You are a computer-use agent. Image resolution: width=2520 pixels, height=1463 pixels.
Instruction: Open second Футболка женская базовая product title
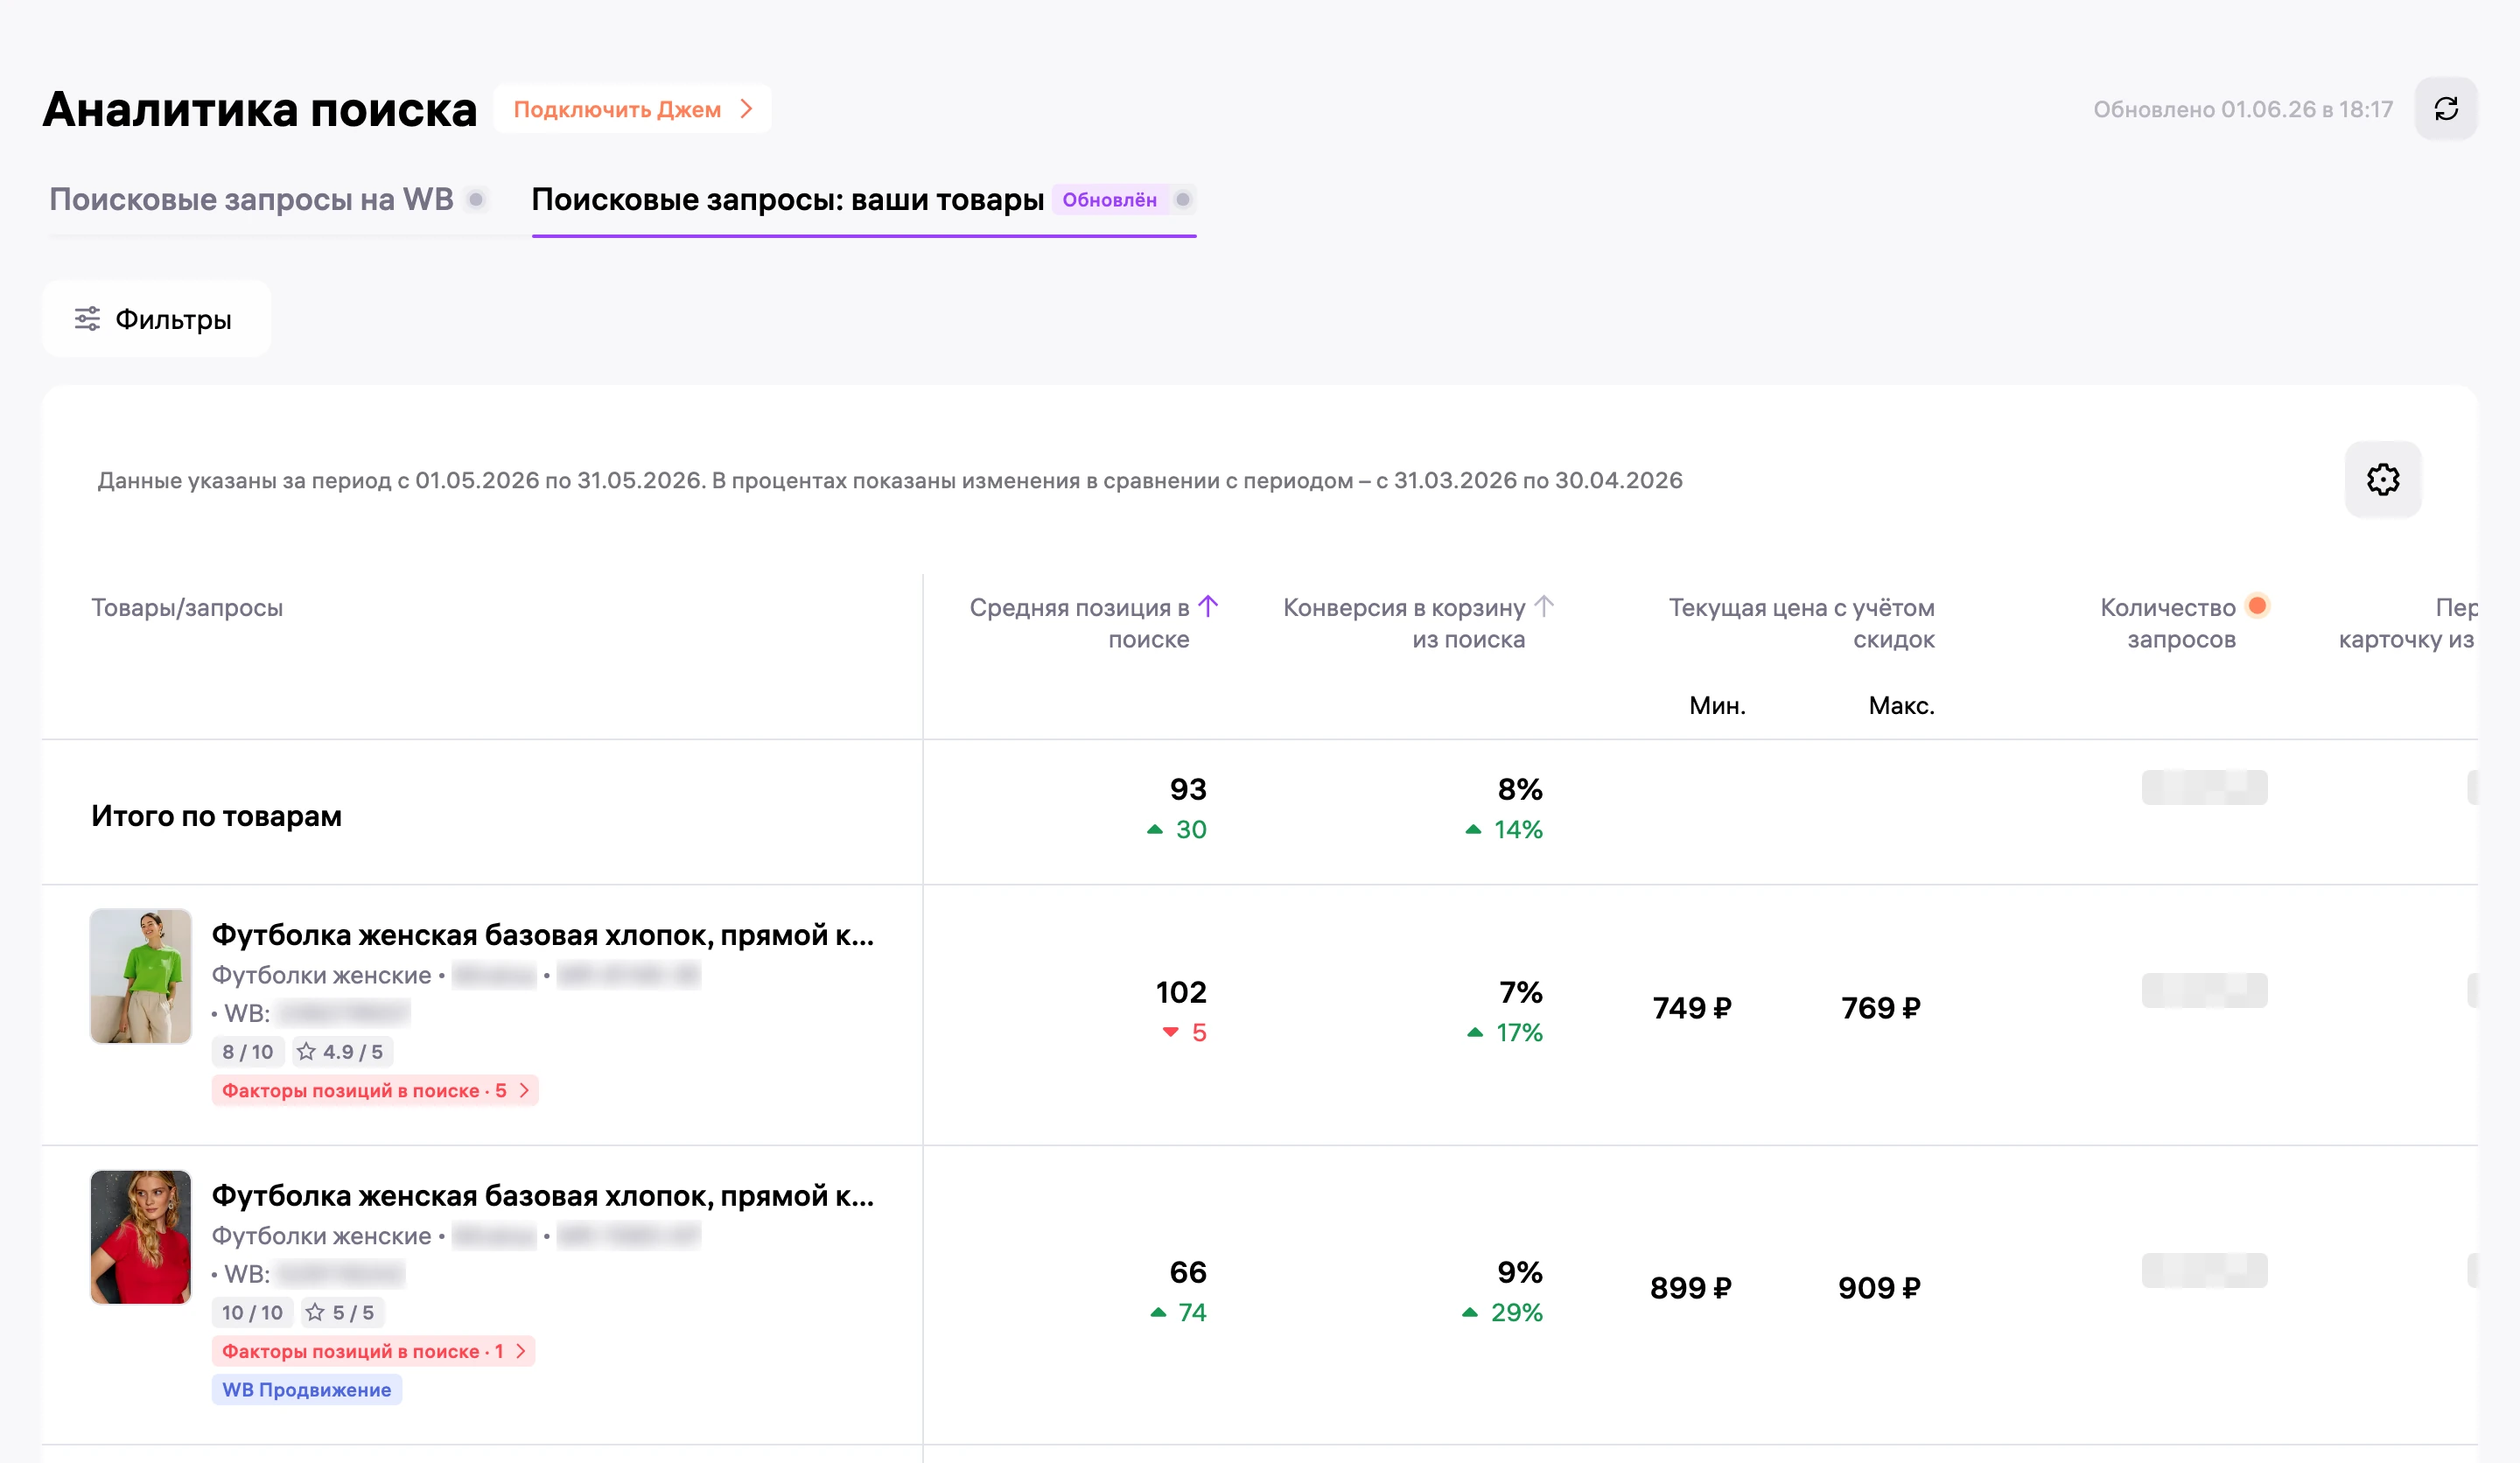pos(543,1196)
